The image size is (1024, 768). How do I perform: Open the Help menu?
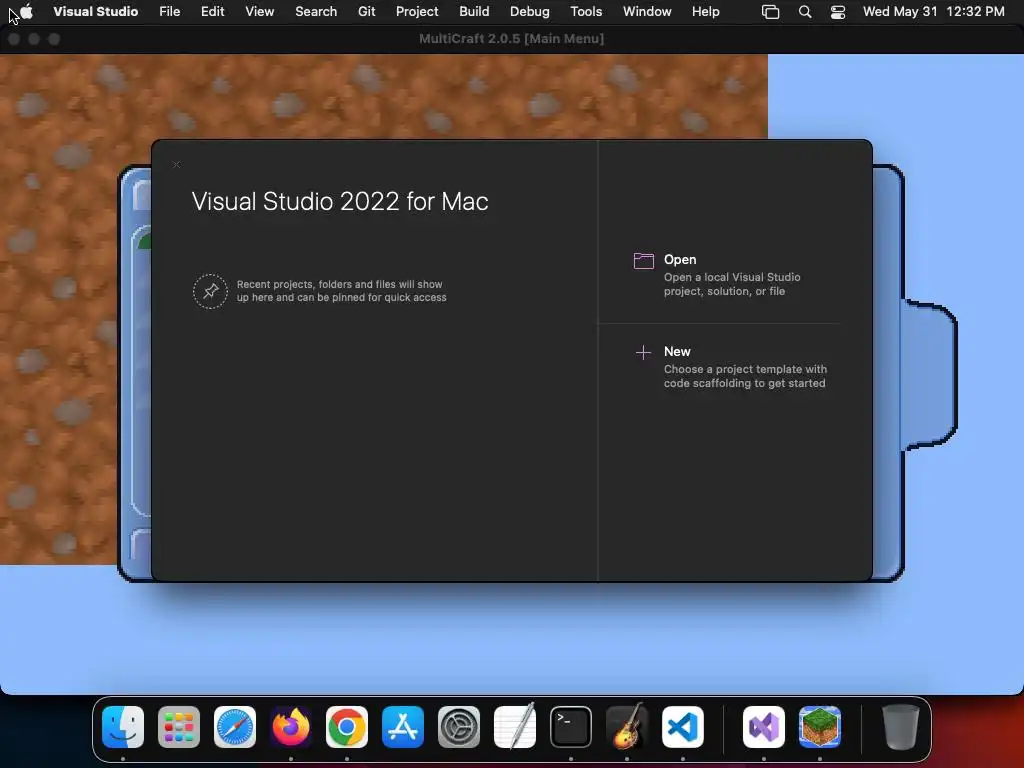(705, 11)
